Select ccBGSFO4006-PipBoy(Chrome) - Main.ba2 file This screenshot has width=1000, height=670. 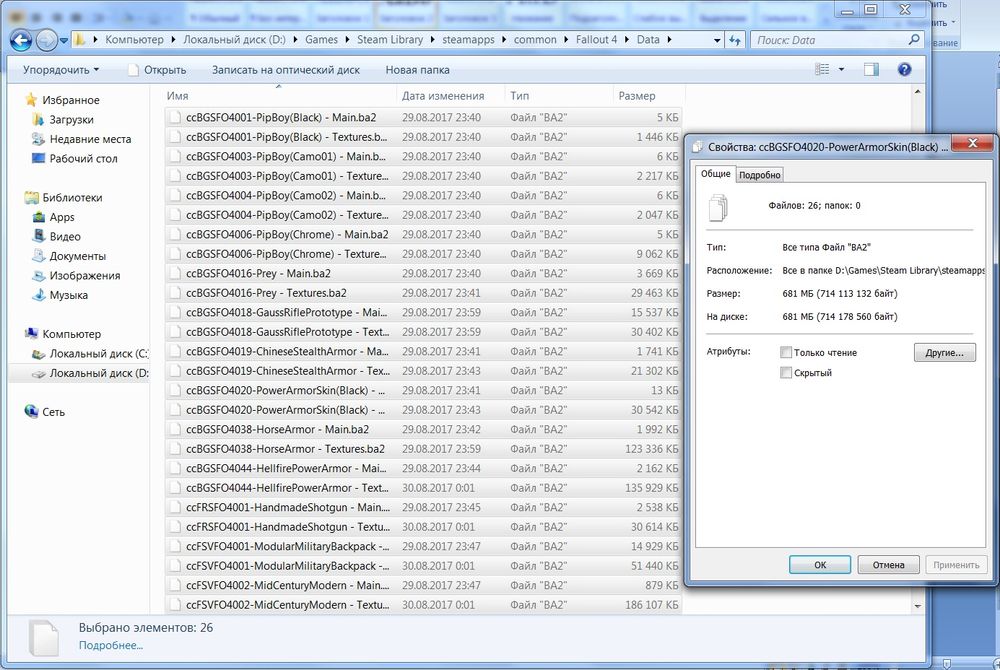423,235
